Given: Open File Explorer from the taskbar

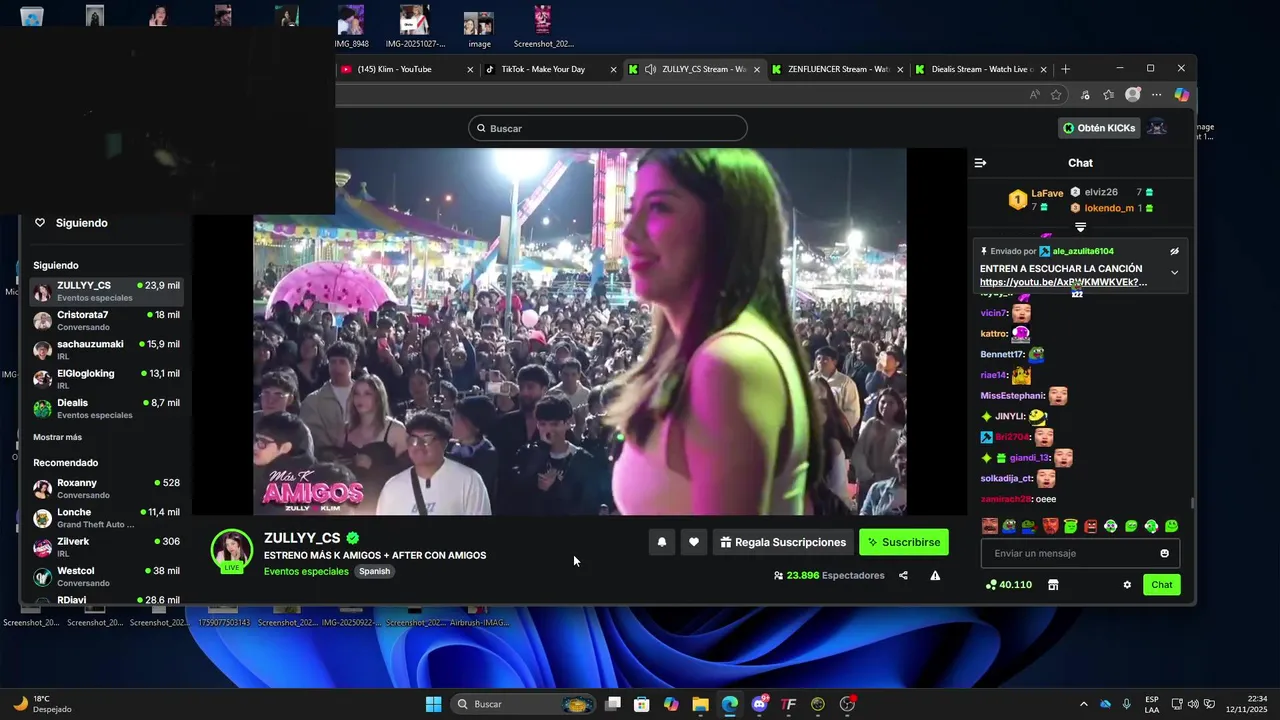Looking at the screenshot, I should click(701, 704).
